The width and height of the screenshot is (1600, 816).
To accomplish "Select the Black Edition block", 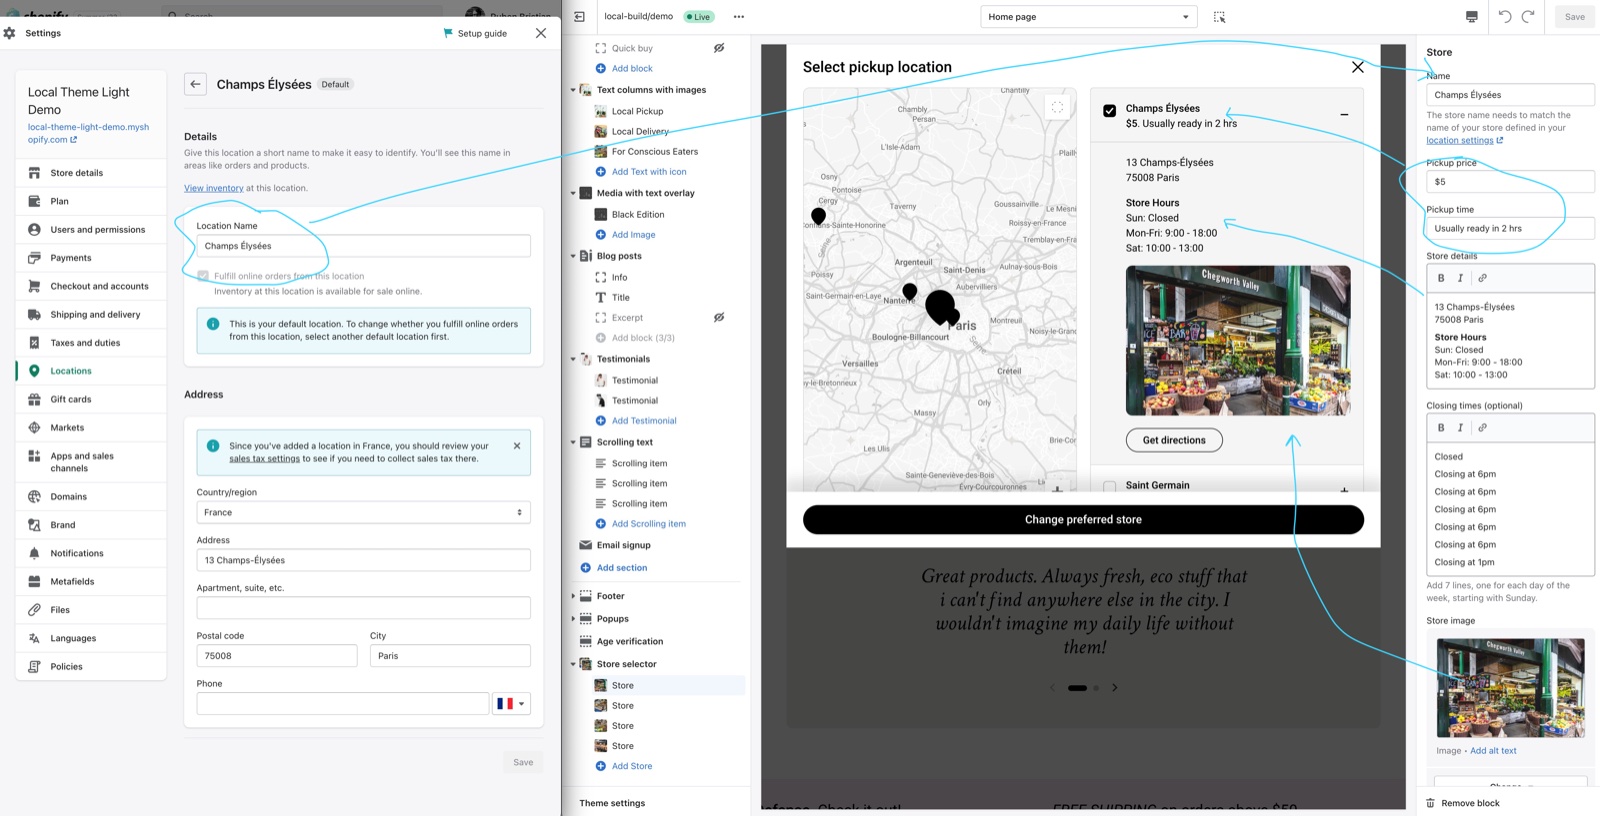I will pos(638,215).
